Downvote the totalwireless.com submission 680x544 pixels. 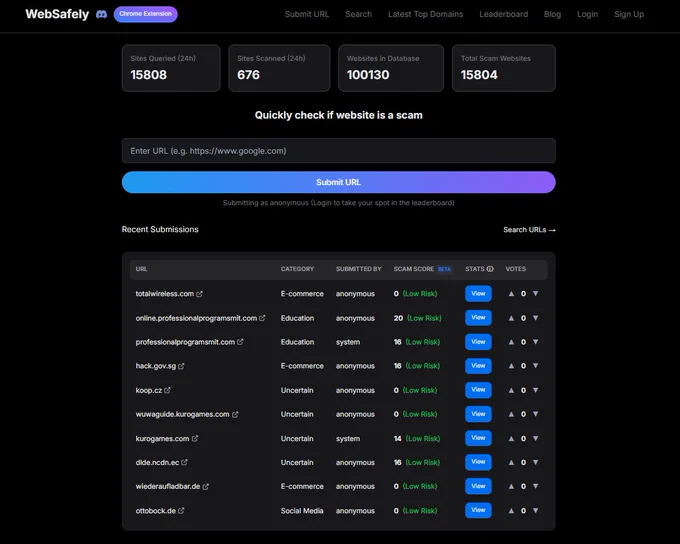click(x=536, y=294)
